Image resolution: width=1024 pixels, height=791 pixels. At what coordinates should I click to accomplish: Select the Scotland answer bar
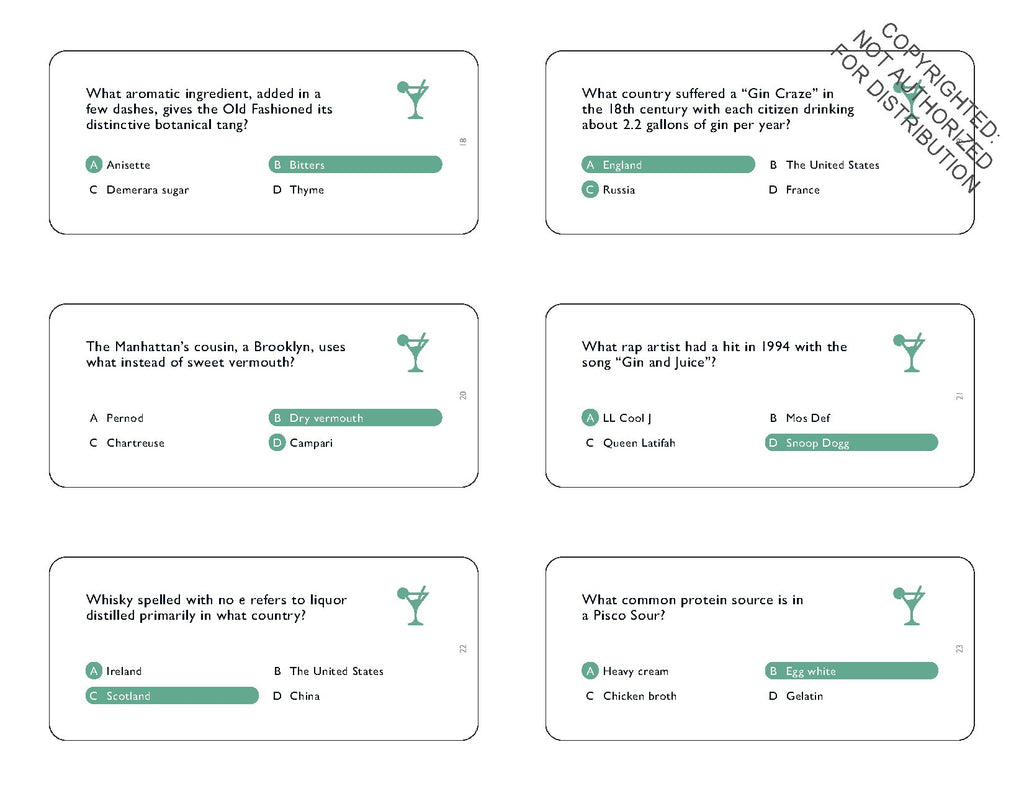[172, 696]
